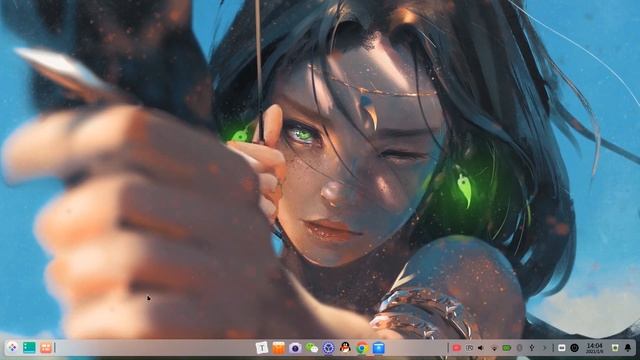
Task: Open the USB device tray icon
Action: (x=532, y=348)
